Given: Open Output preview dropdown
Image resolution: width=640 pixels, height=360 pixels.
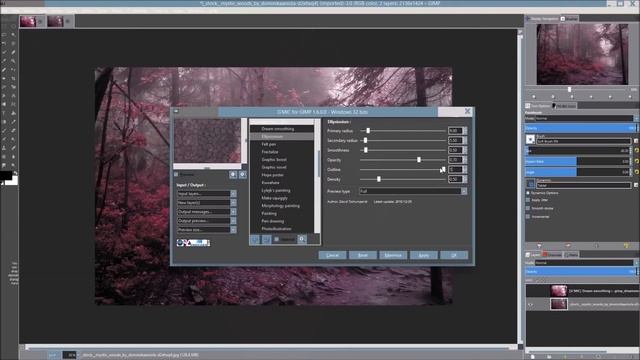Looking at the screenshot, I should point(206,221).
